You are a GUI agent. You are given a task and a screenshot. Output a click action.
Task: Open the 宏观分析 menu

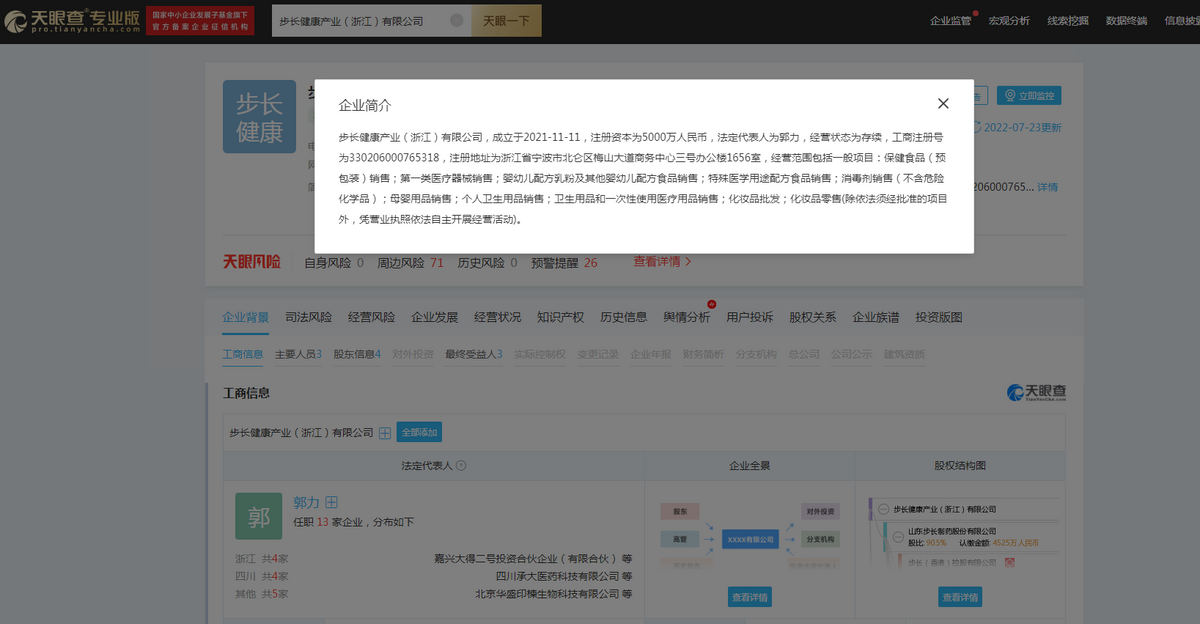click(1009, 20)
